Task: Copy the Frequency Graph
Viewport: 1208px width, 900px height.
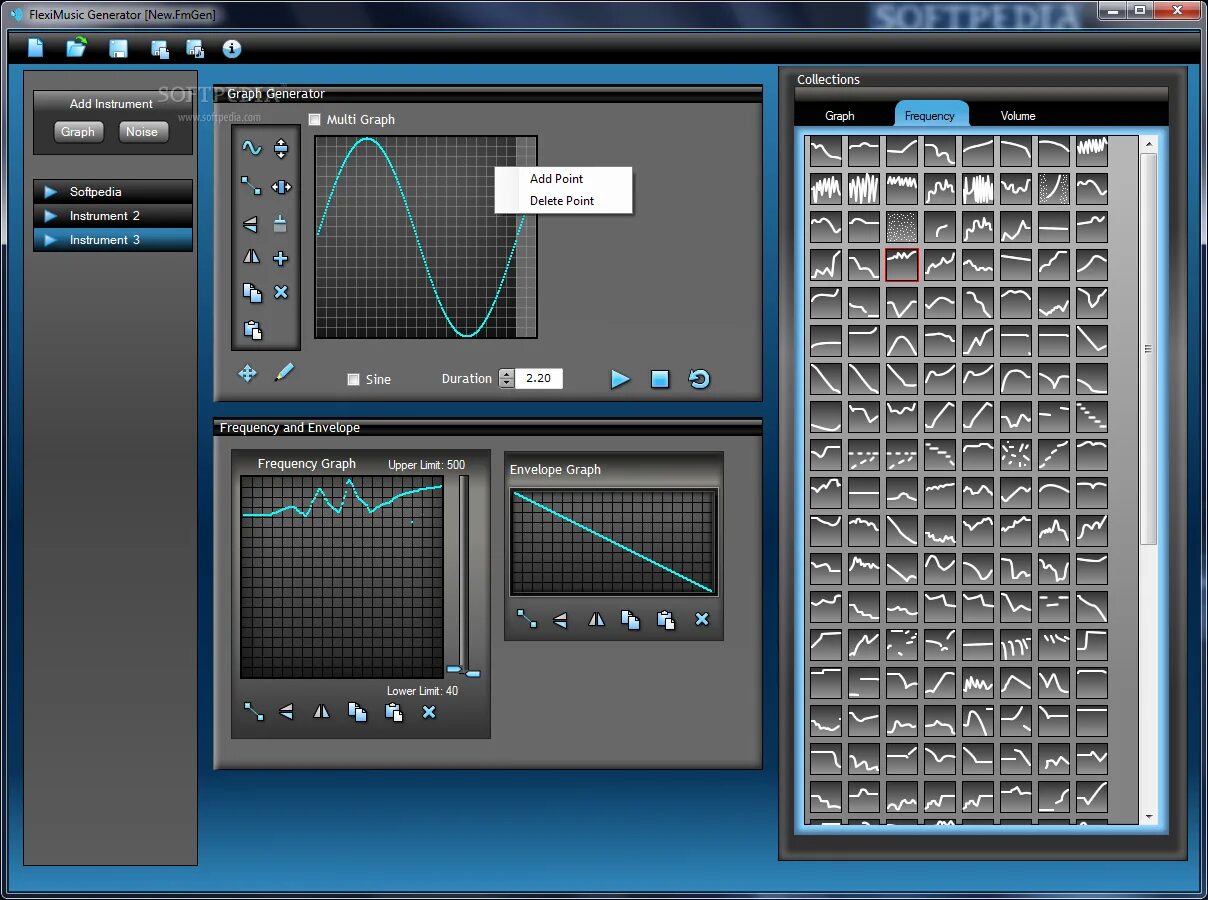Action: [357, 712]
